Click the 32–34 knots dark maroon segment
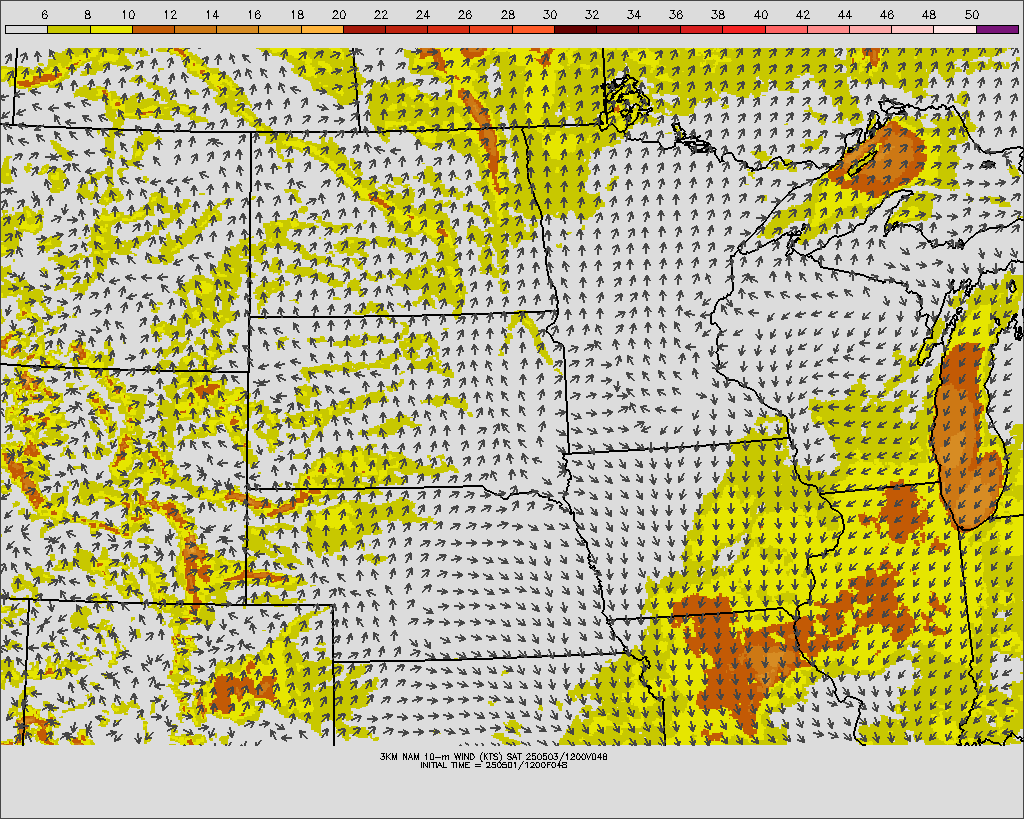This screenshot has width=1024, height=819. pyautogui.click(x=618, y=29)
